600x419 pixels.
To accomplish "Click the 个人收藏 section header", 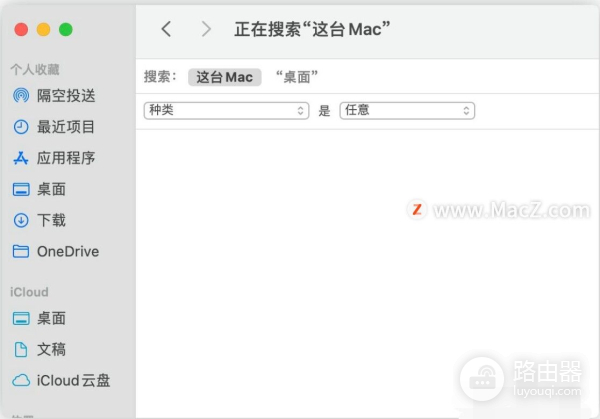I will pos(35,70).
